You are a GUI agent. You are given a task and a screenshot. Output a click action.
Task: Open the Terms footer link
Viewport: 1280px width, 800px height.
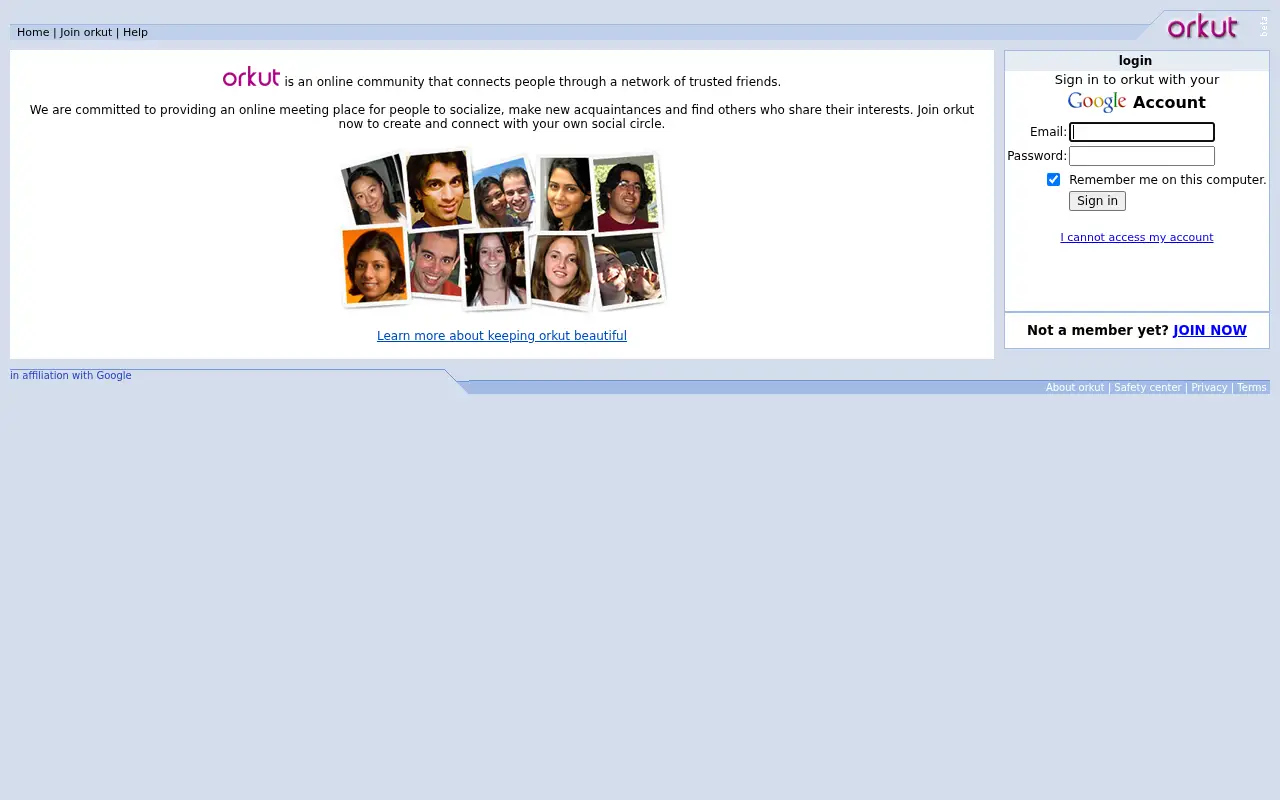pyautogui.click(x=1252, y=388)
